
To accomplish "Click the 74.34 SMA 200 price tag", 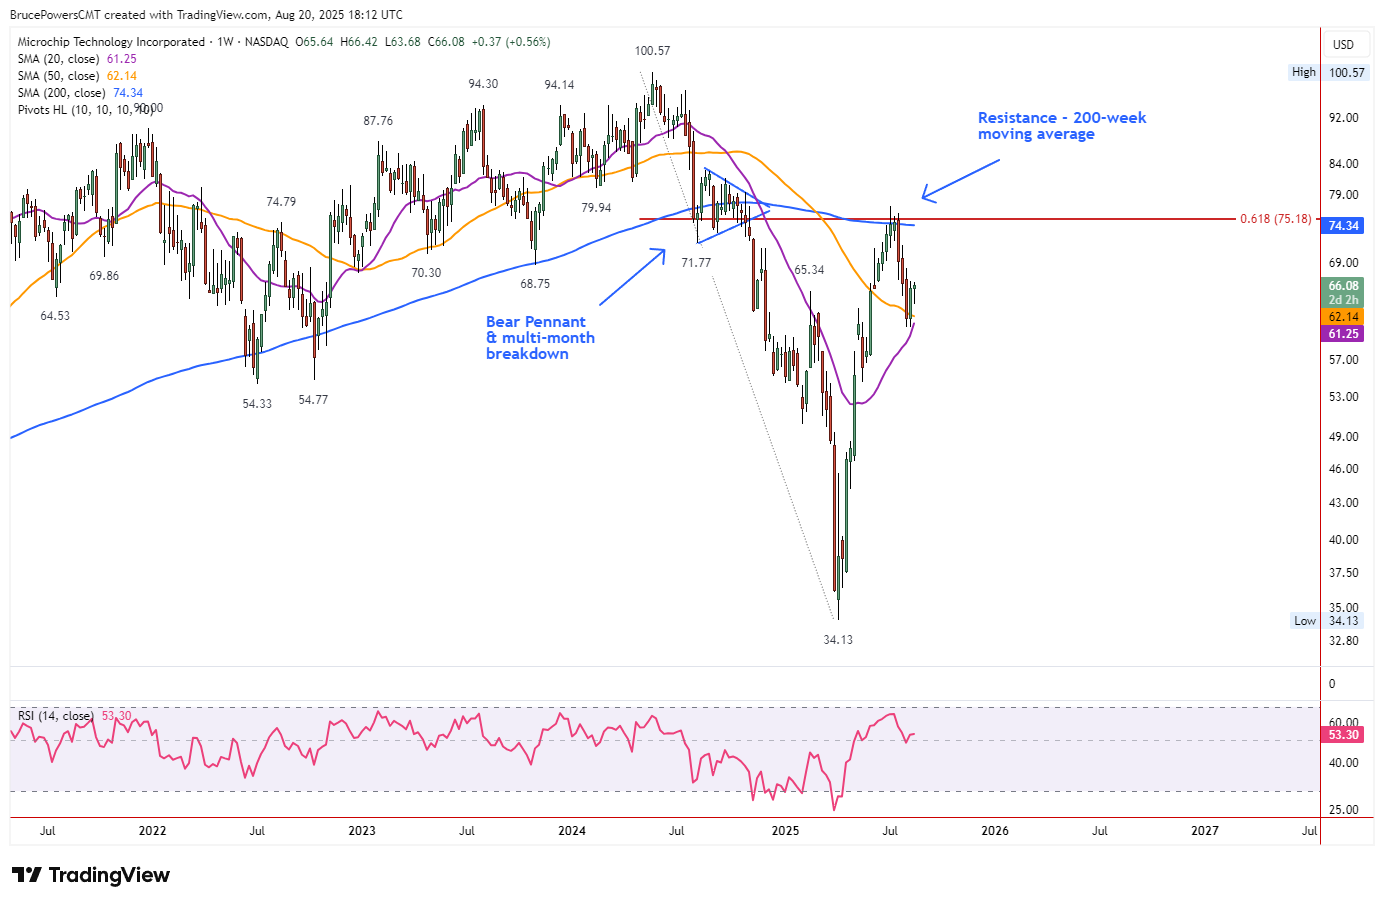I will click(1343, 226).
